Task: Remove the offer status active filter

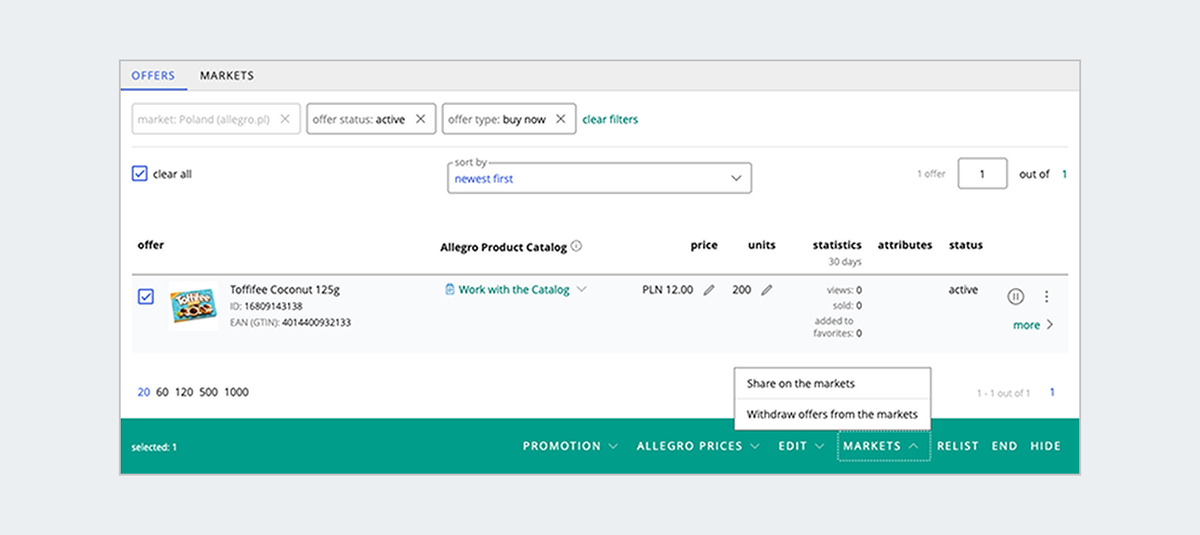Action: (420, 119)
